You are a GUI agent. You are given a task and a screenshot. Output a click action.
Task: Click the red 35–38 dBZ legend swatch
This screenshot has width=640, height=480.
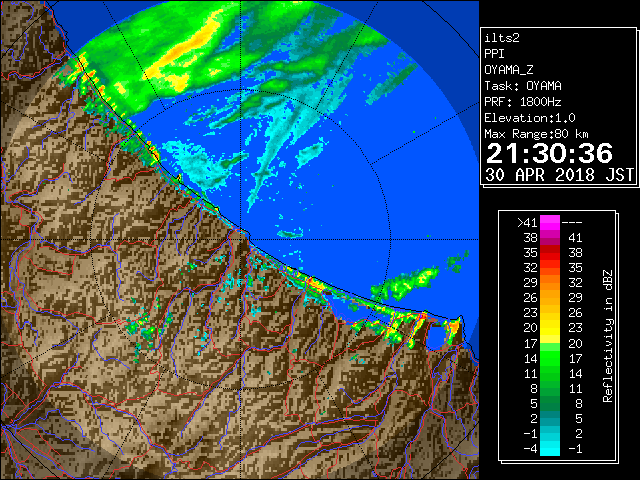pyautogui.click(x=550, y=253)
